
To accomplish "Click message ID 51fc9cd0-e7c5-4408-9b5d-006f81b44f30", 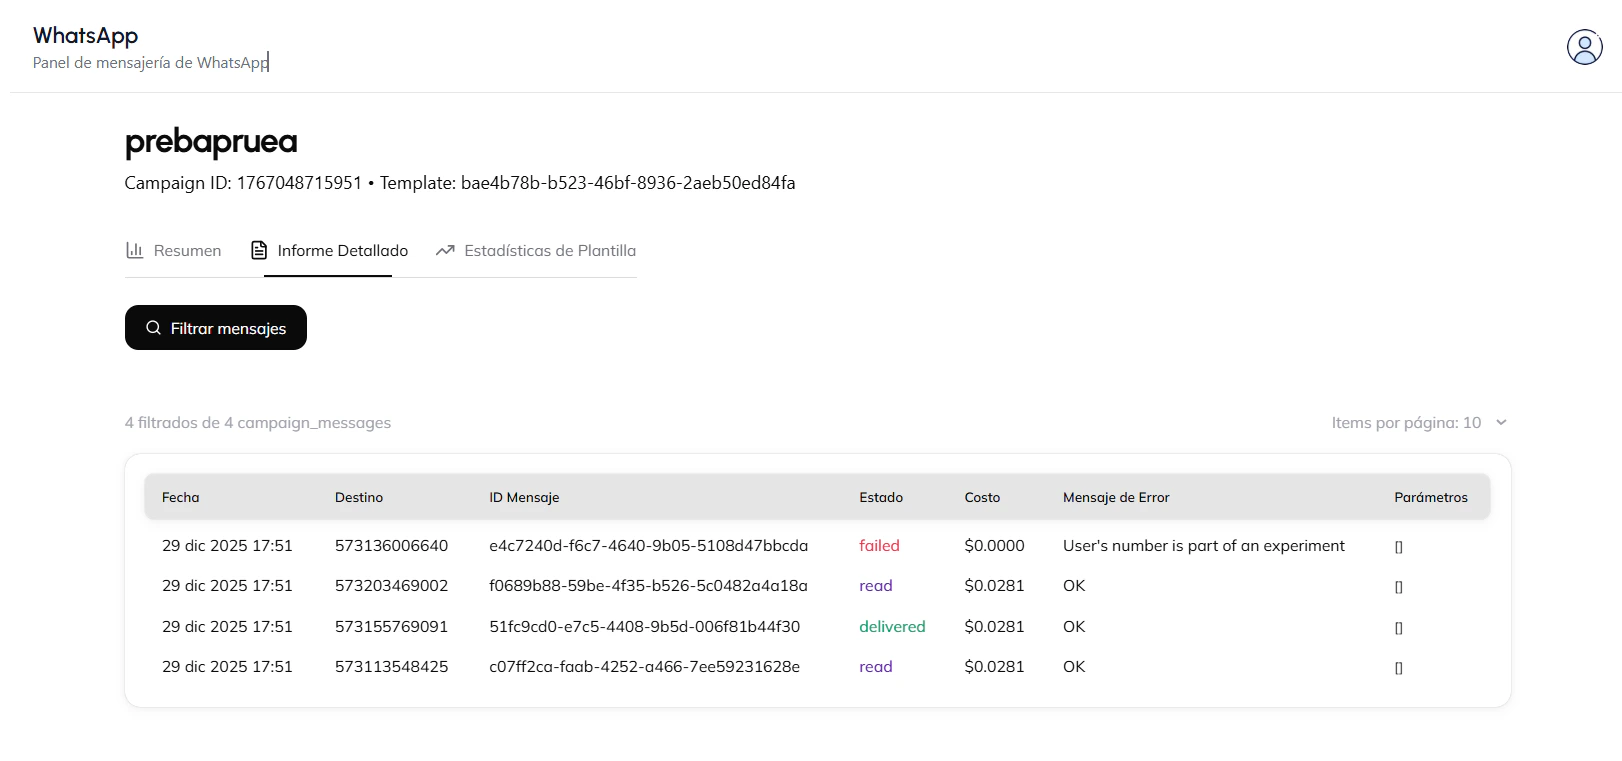I will coord(645,627).
